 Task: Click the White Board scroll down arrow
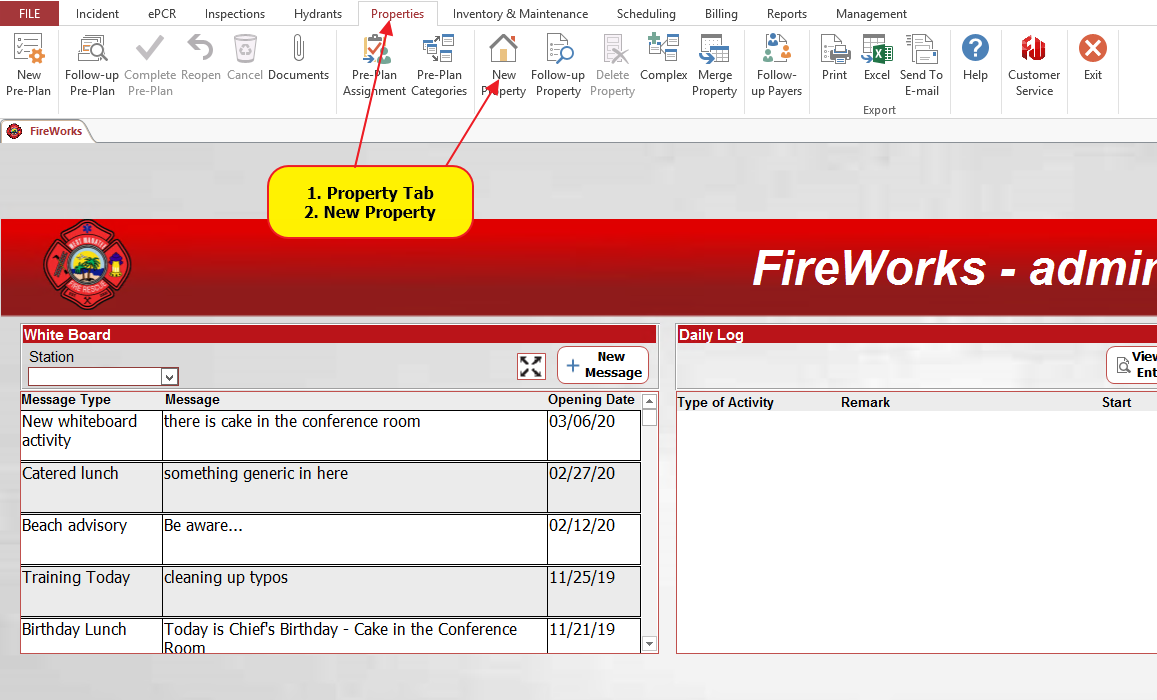click(x=649, y=644)
